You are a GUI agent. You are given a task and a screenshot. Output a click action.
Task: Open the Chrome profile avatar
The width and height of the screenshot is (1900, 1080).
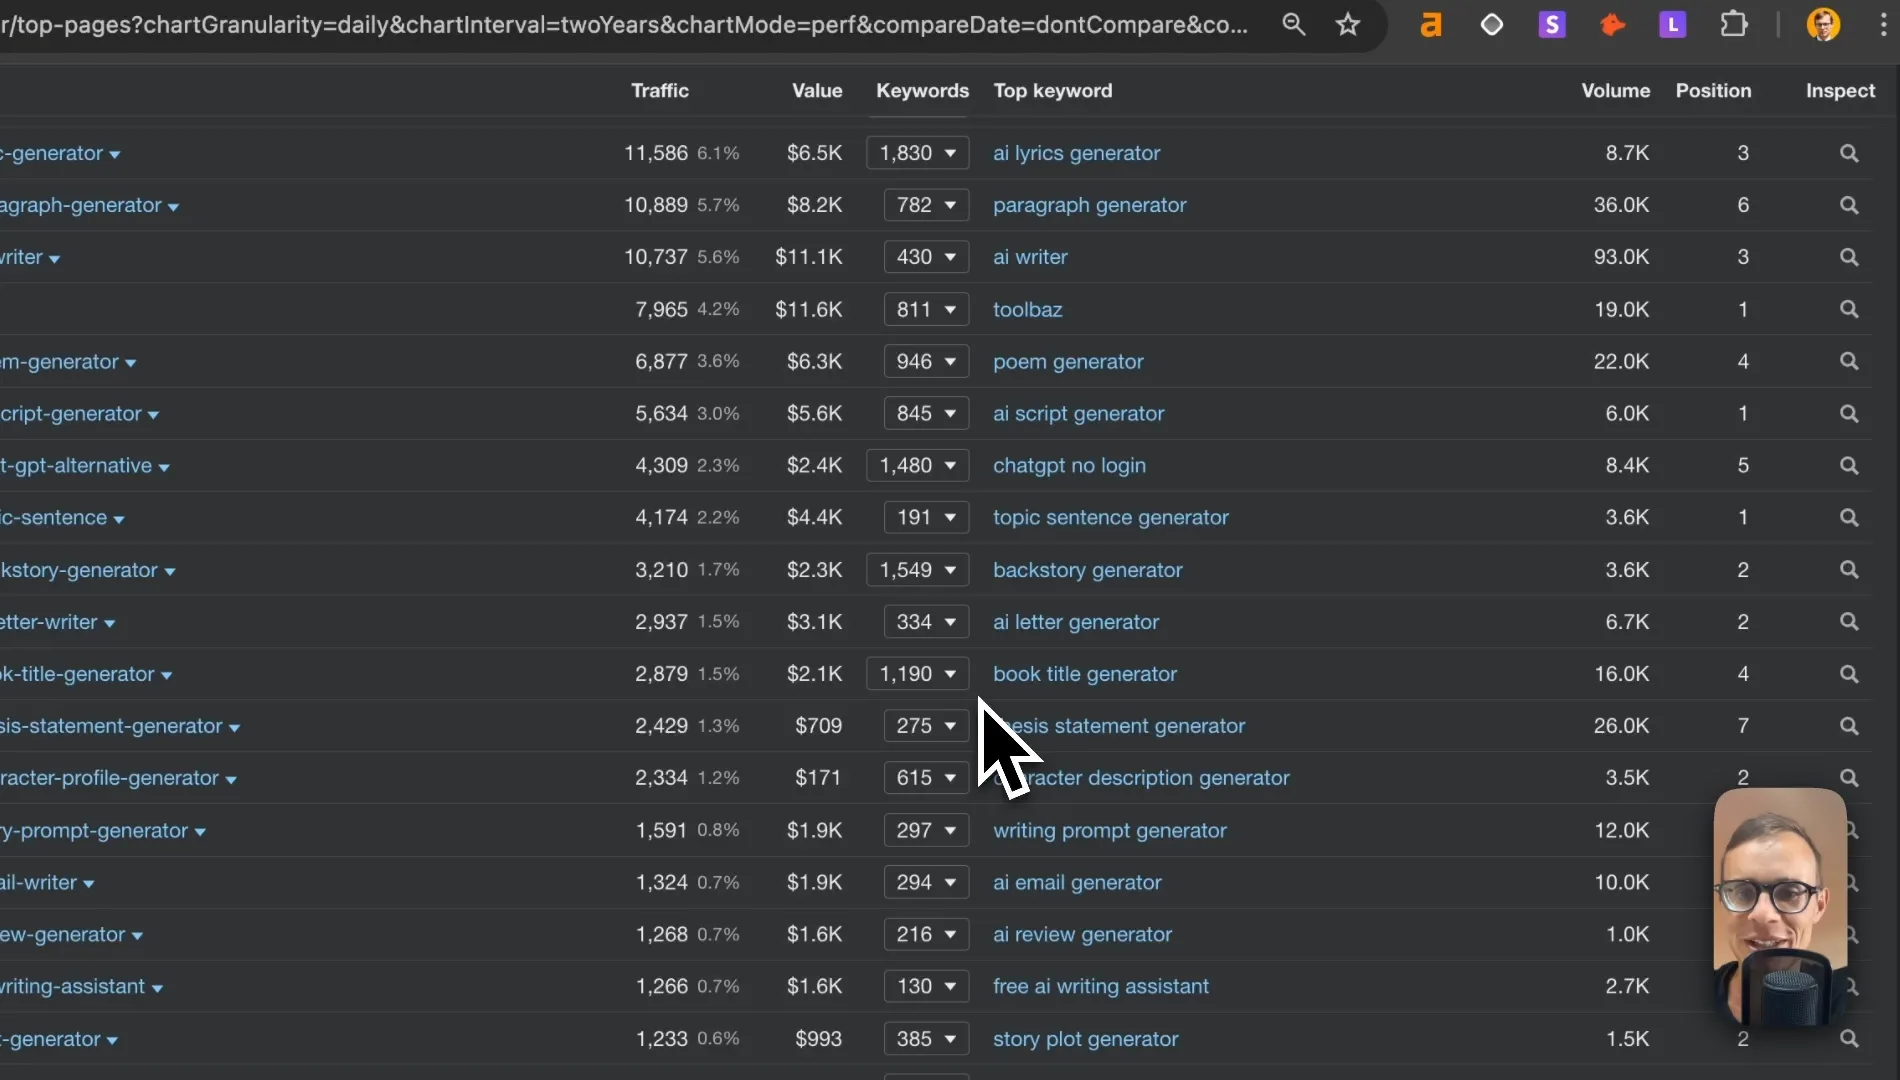tap(1823, 25)
